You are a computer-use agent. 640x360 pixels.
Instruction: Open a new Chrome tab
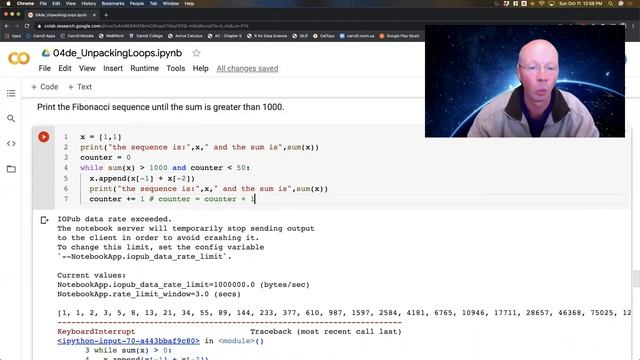[106, 15]
